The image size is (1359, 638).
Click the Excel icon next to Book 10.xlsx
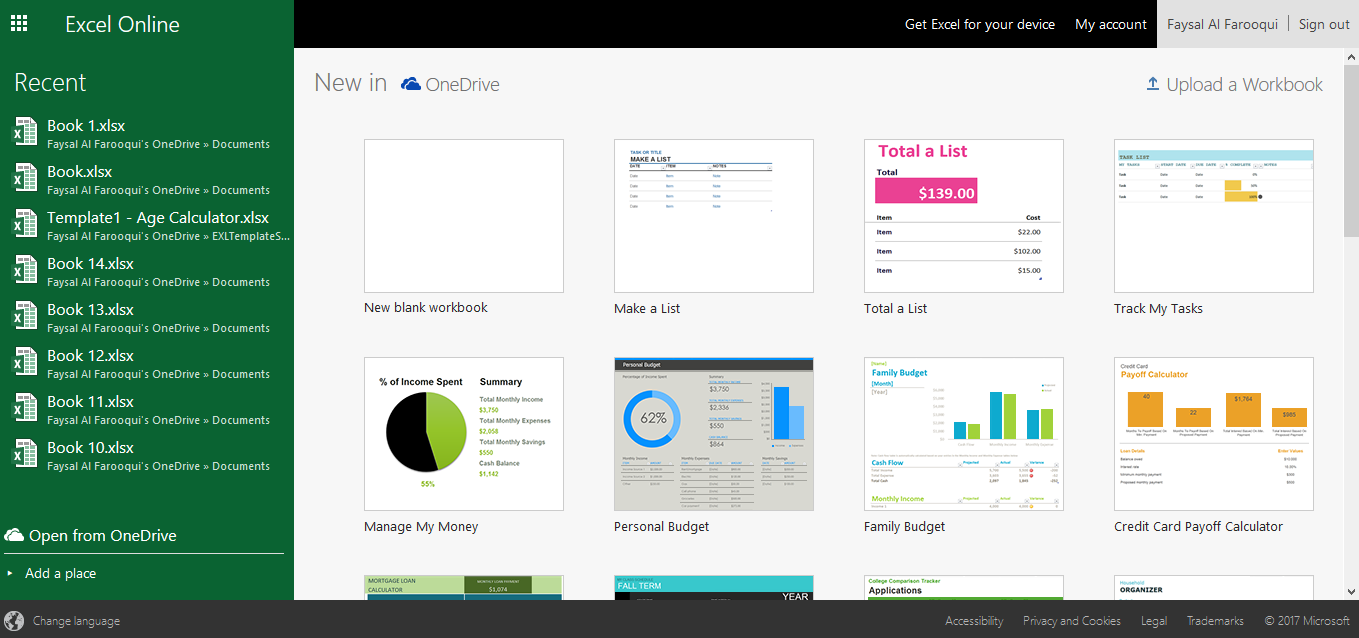[x=25, y=455]
